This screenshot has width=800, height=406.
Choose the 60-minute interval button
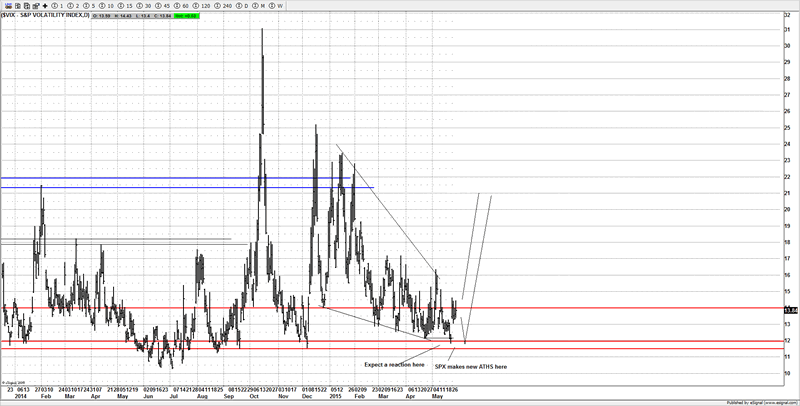[x=183, y=6]
